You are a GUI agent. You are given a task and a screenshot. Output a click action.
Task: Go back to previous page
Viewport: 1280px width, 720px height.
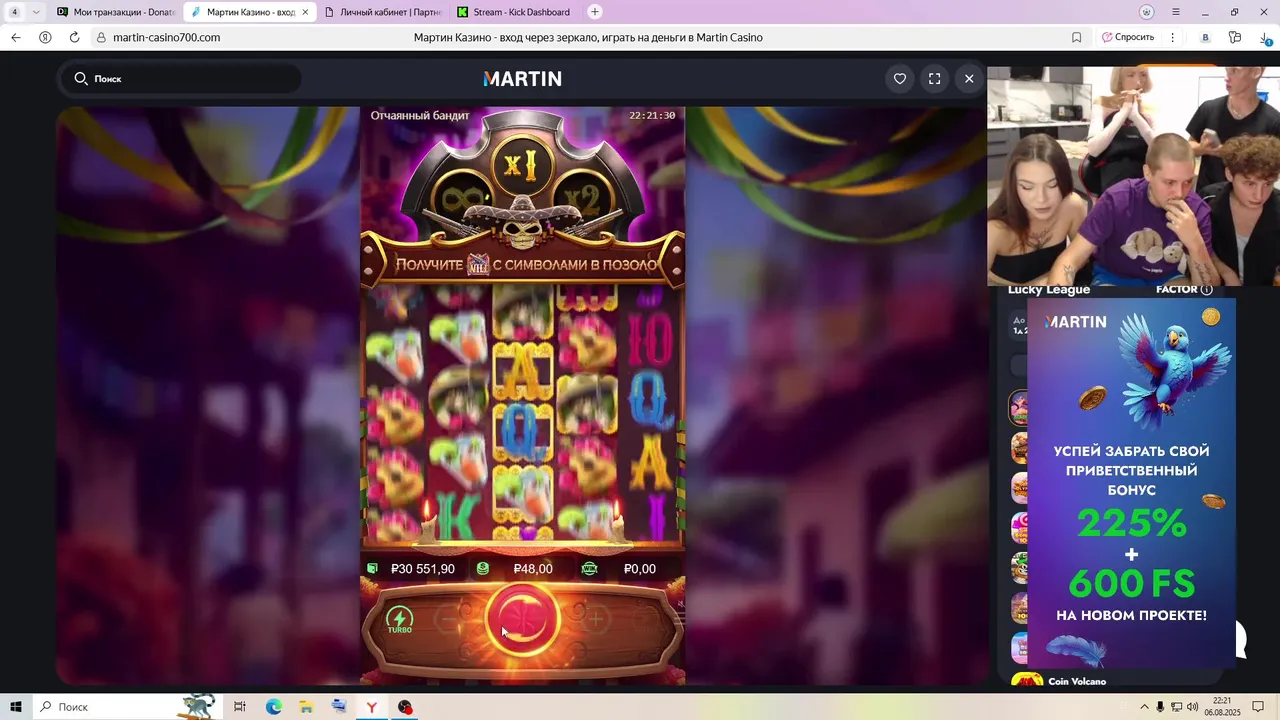pos(16,37)
